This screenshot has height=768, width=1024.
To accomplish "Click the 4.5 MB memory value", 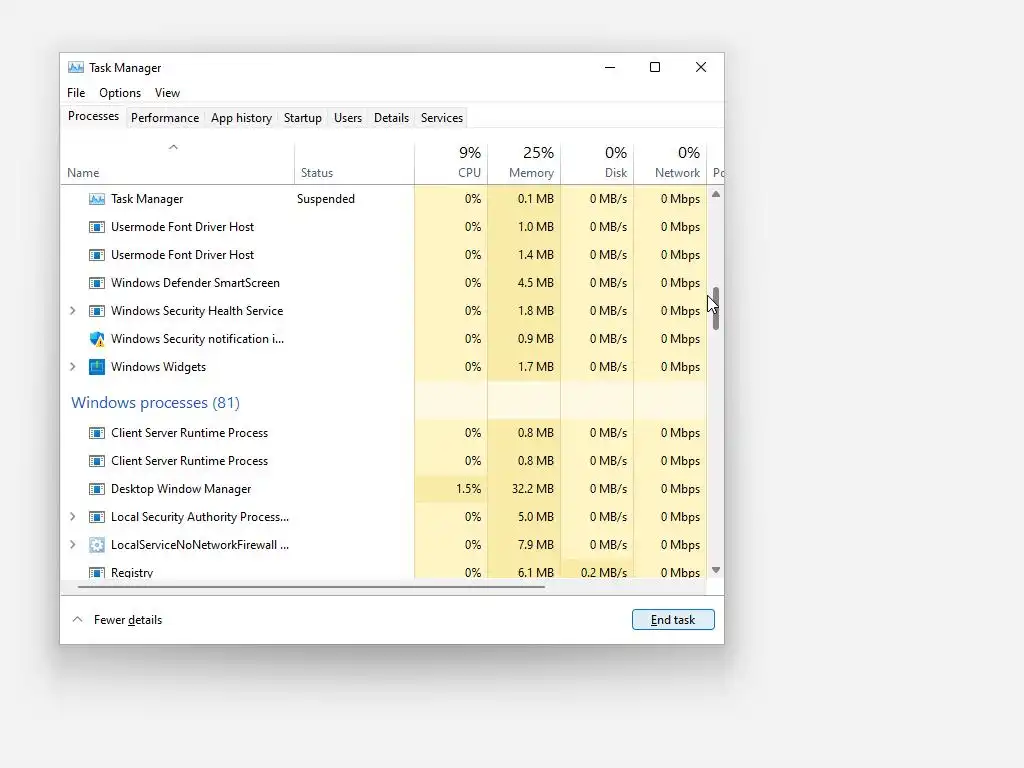I will (536, 283).
